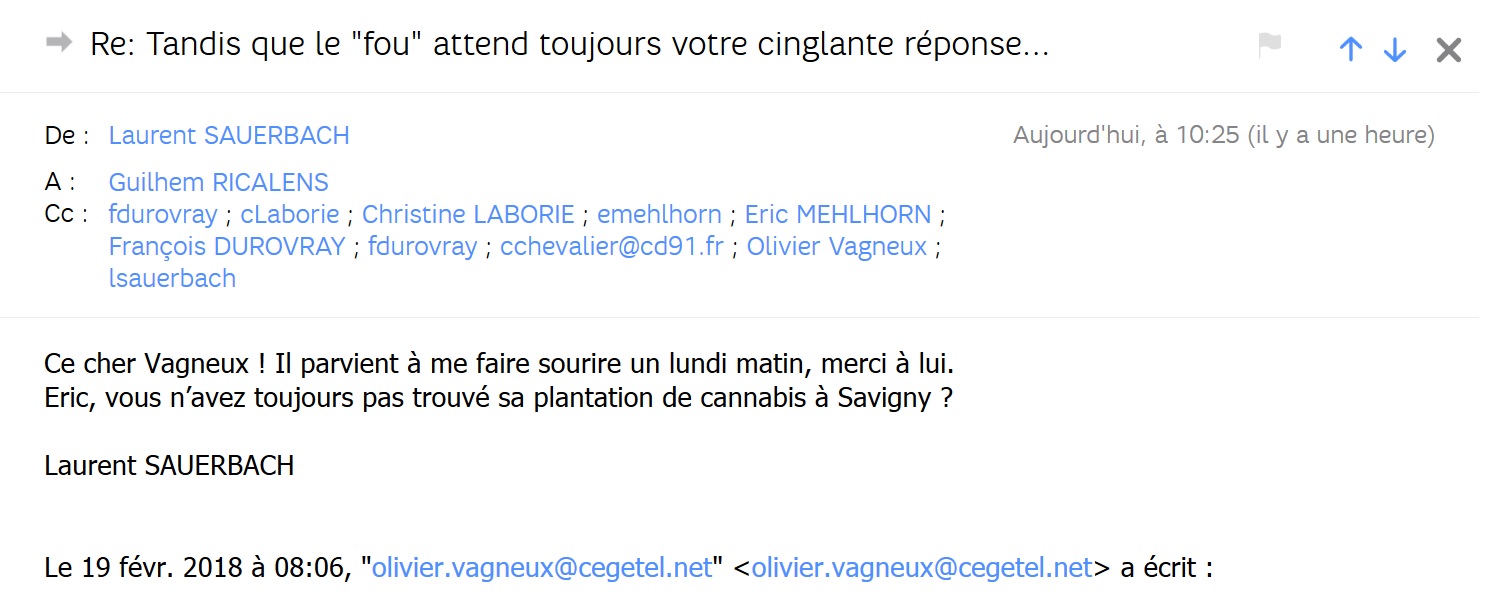Go to previous message with up arrow

point(1350,49)
